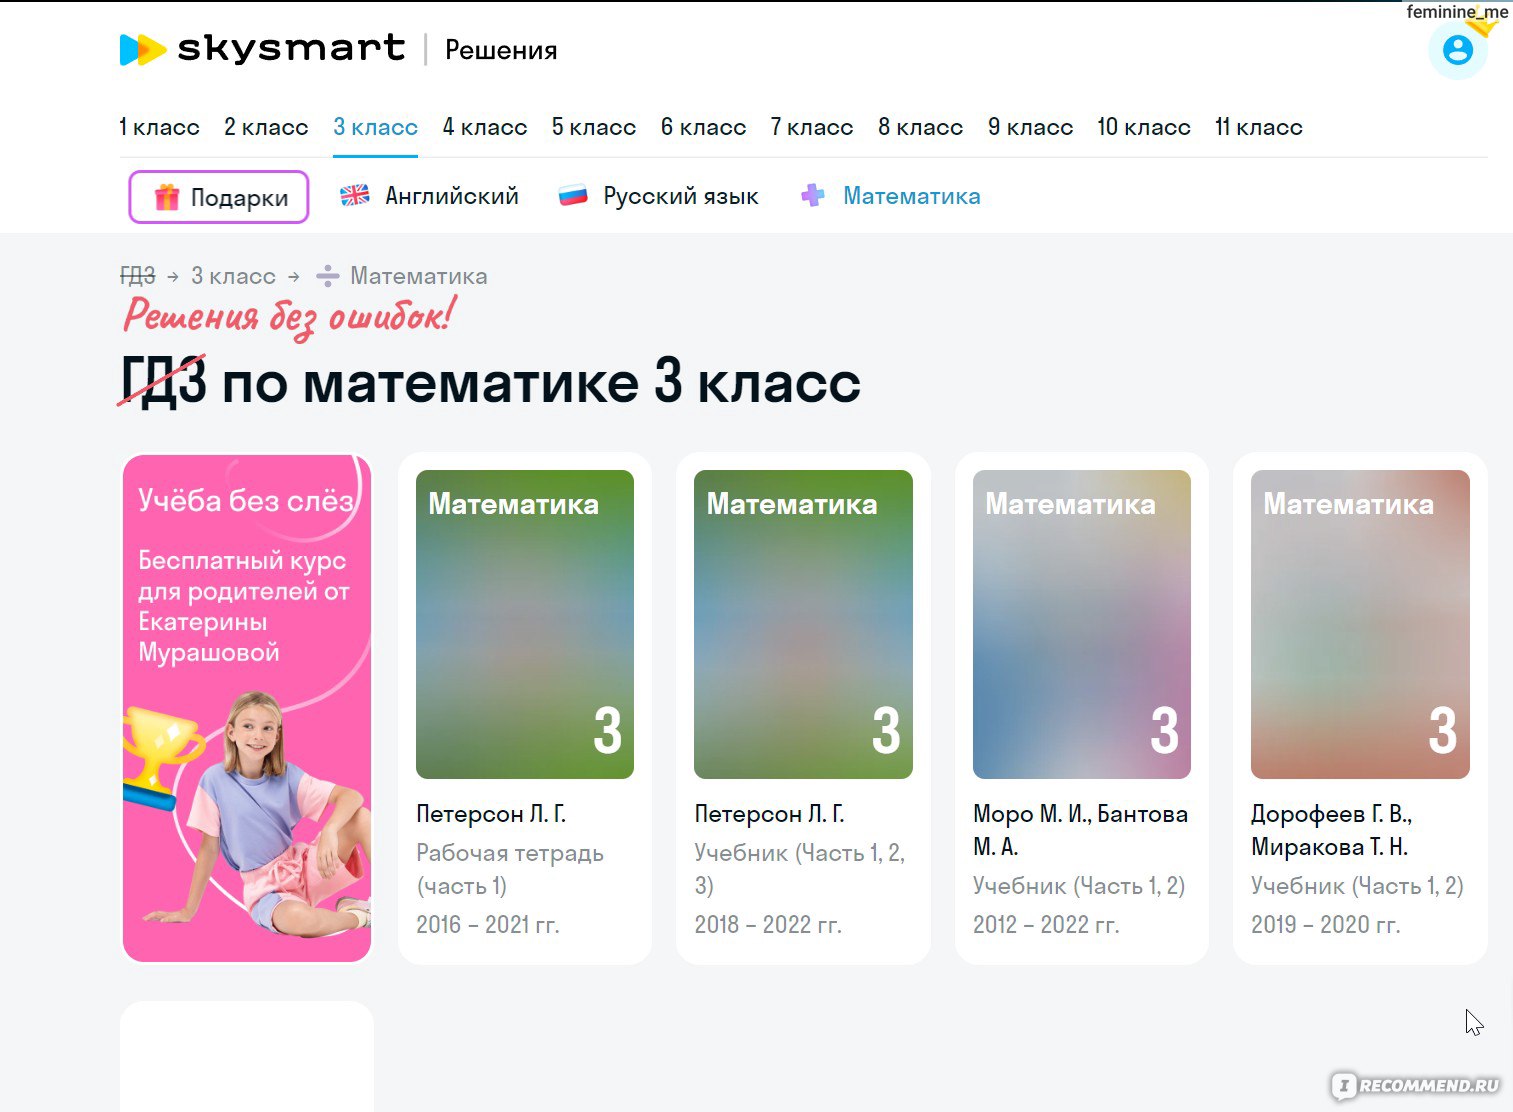This screenshot has height=1112, width=1513.
Task: Click the gift box icon in Подарки
Action: pos(166,197)
